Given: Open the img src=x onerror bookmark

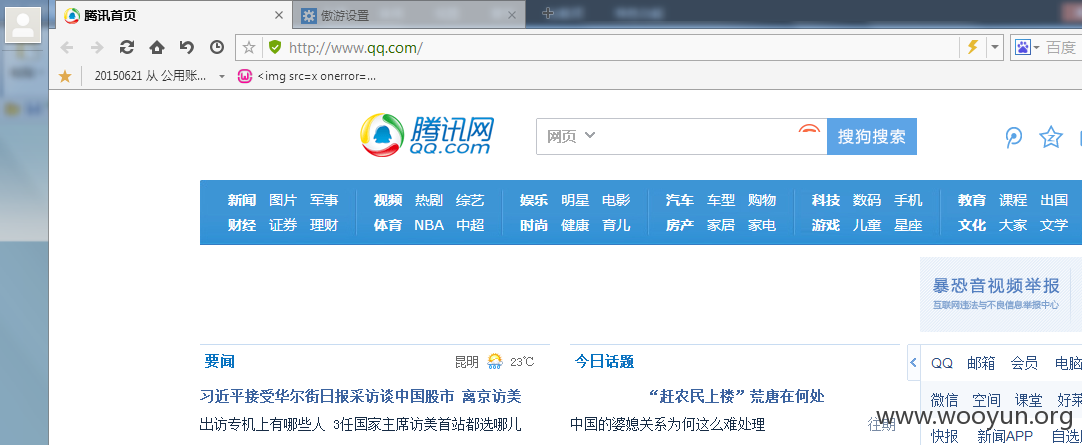Looking at the screenshot, I should coord(307,76).
